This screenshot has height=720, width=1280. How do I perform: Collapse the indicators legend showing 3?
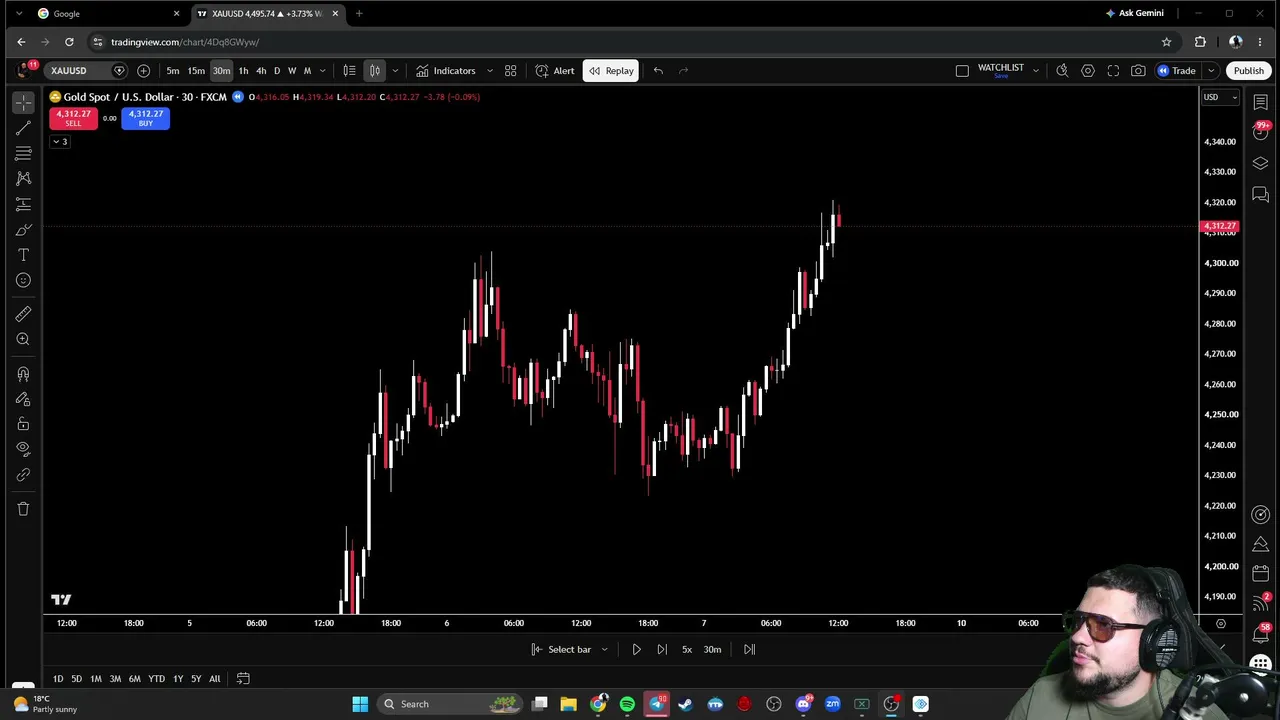[60, 142]
